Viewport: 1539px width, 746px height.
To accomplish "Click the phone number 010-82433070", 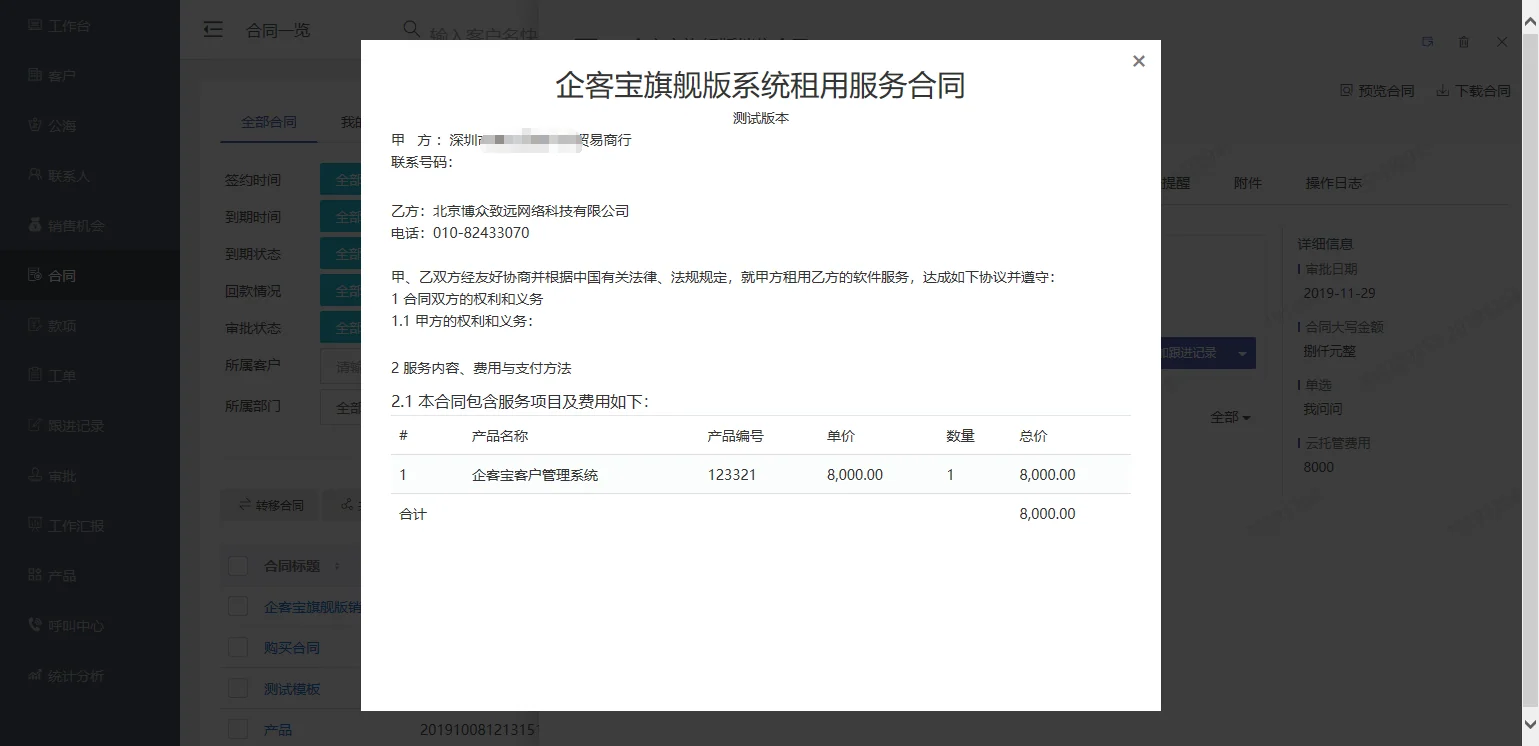I will (481, 233).
